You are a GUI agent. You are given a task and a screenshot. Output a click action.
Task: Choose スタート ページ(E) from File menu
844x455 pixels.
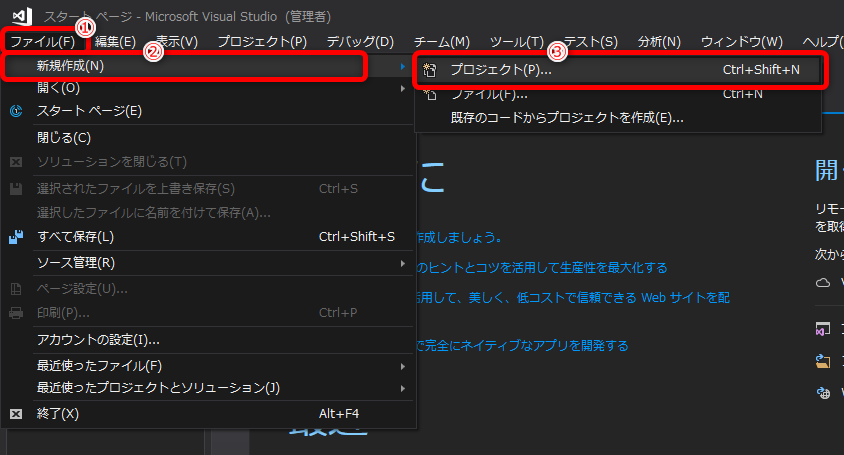click(209, 111)
